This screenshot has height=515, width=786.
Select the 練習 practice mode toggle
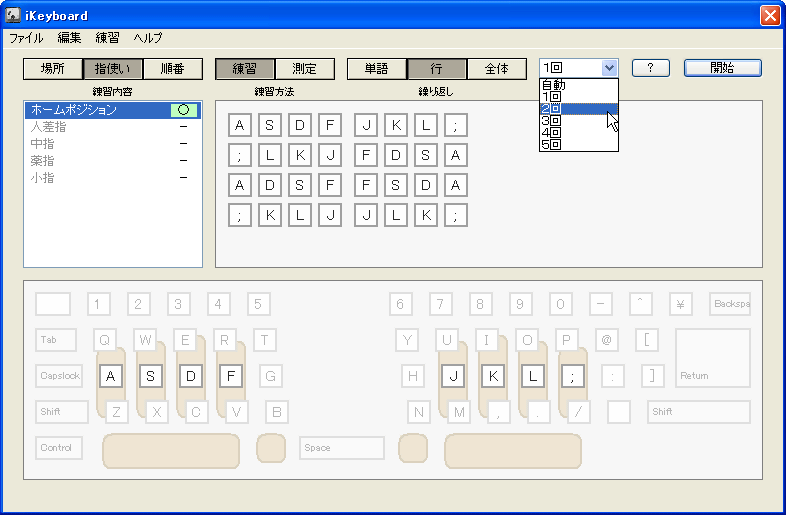(x=245, y=69)
